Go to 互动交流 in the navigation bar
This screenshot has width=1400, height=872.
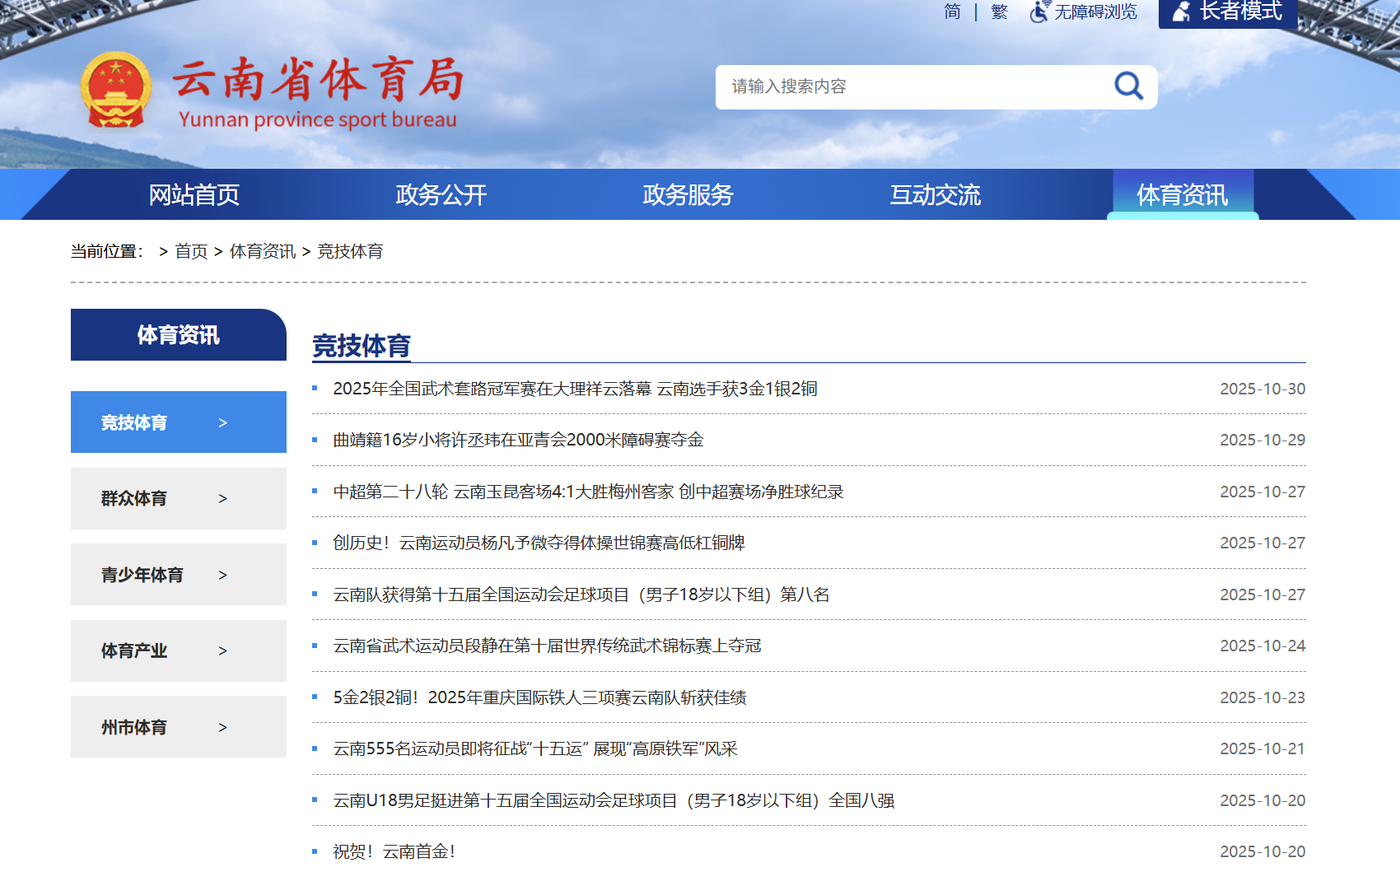(935, 195)
